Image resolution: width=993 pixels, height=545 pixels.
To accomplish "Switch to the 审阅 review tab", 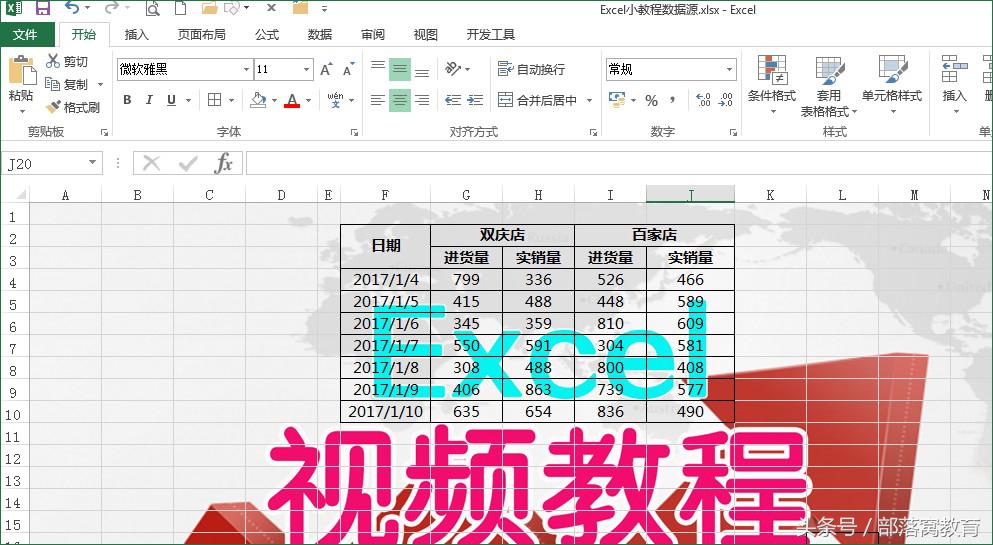I will (373, 35).
